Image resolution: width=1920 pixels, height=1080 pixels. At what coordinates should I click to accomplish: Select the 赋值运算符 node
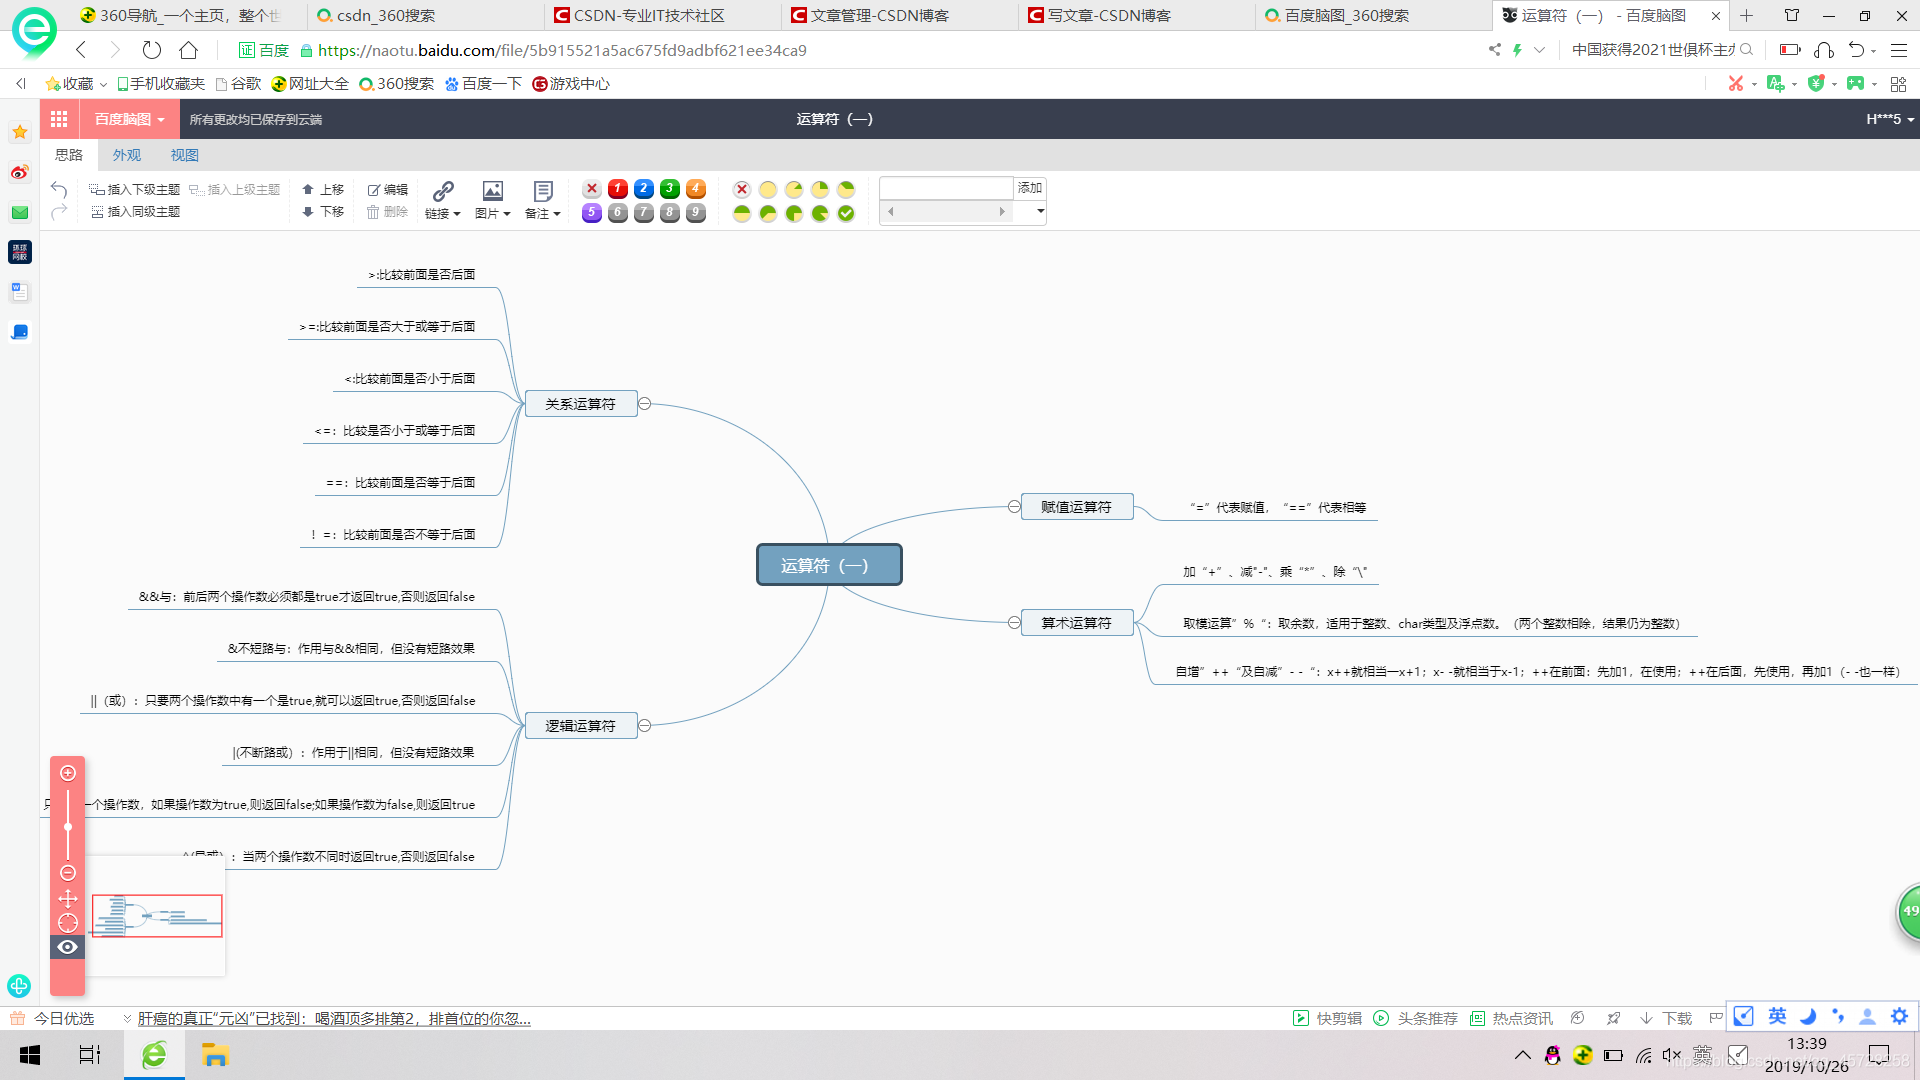point(1077,507)
